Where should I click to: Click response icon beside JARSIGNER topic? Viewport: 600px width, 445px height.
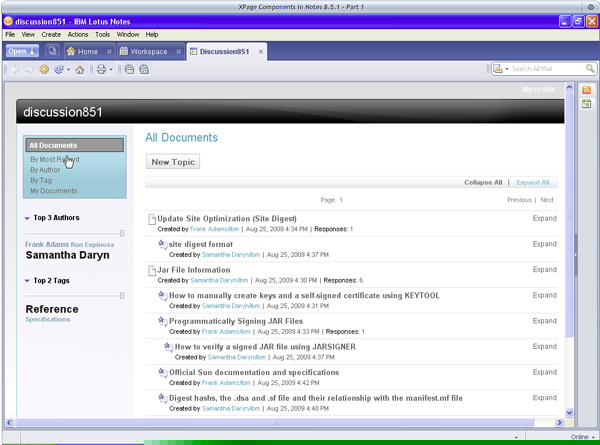(169, 347)
